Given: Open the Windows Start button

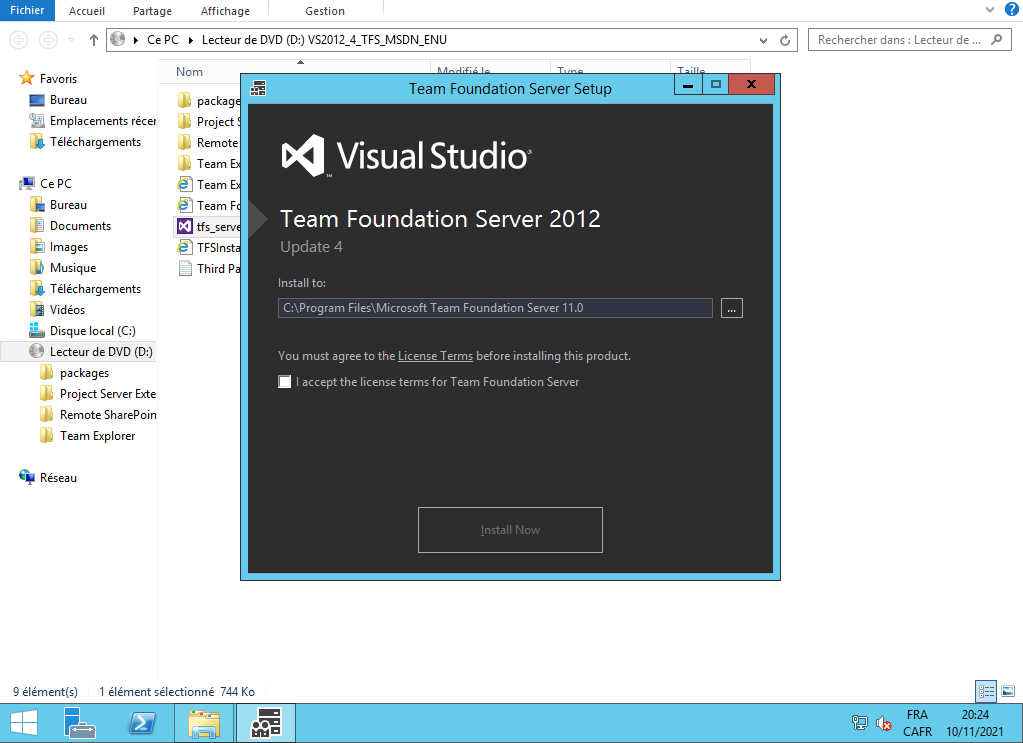Looking at the screenshot, I should pos(24,723).
